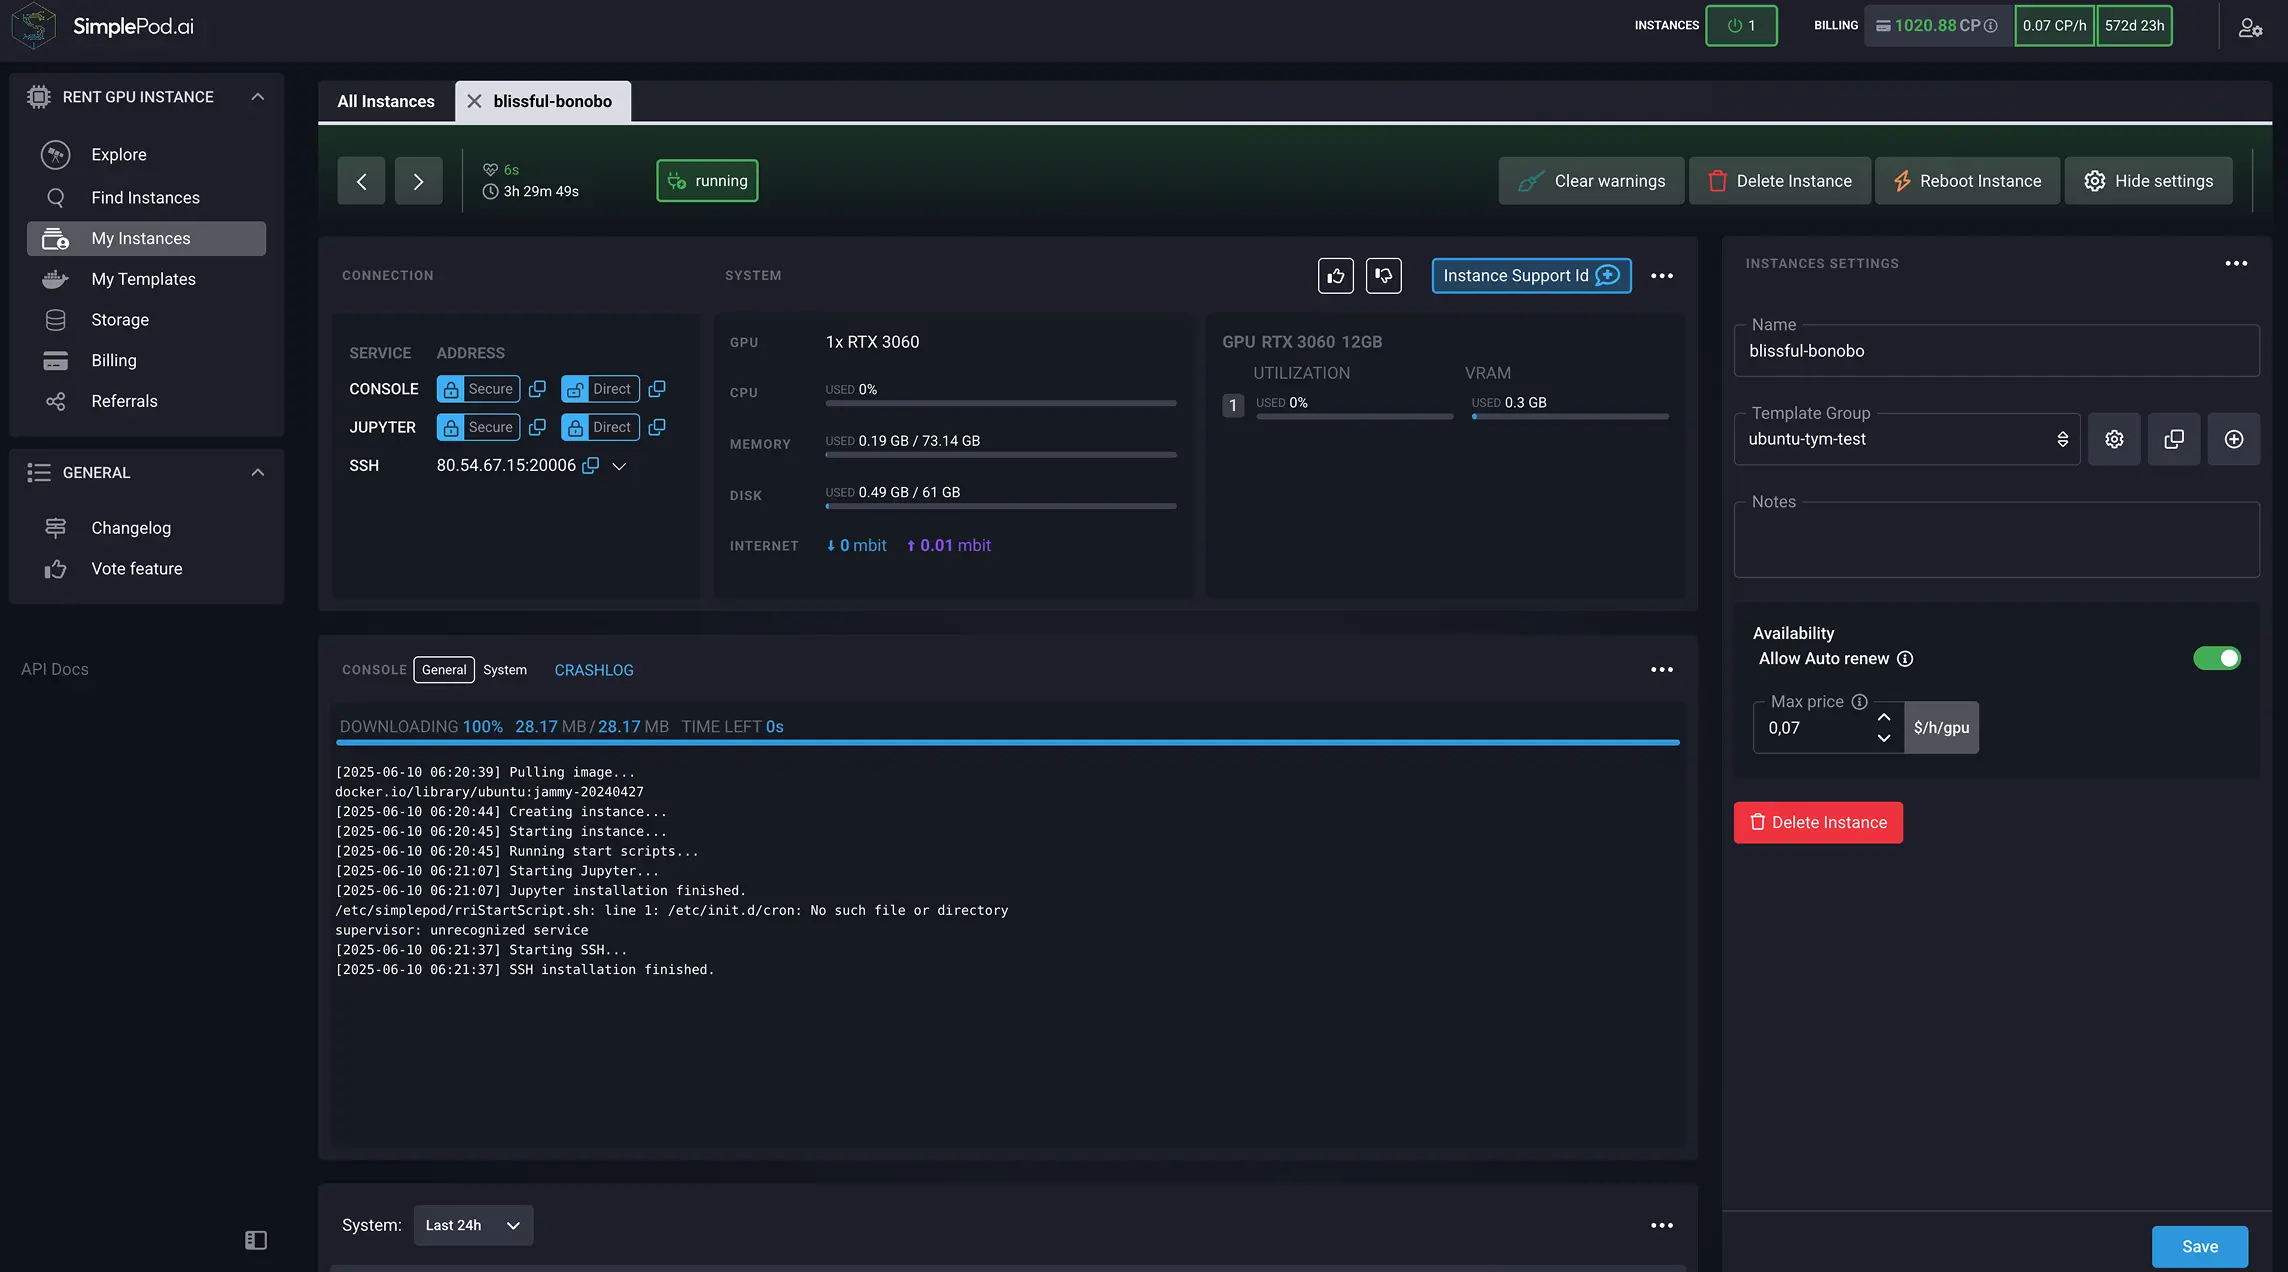Collapse the sidebar using the panel icon
The height and width of the screenshot is (1272, 2288).
(x=256, y=1240)
